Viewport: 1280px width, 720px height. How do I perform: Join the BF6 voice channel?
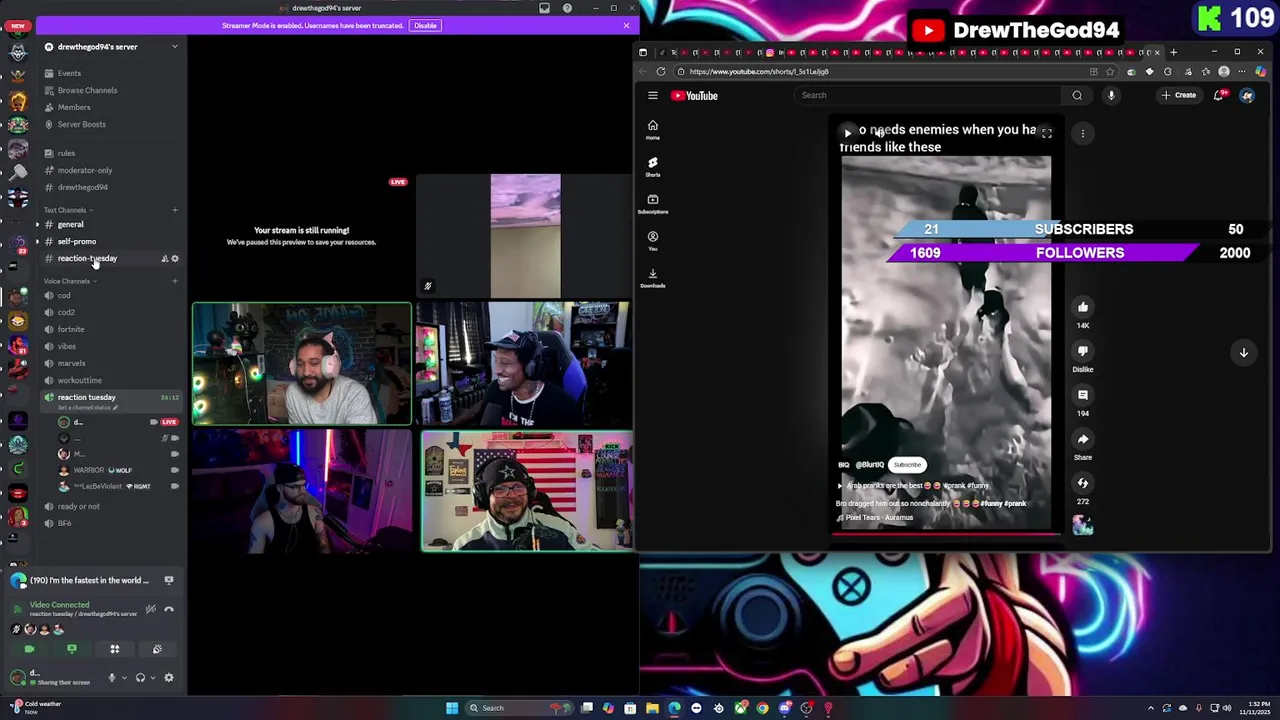pyautogui.click(x=64, y=523)
